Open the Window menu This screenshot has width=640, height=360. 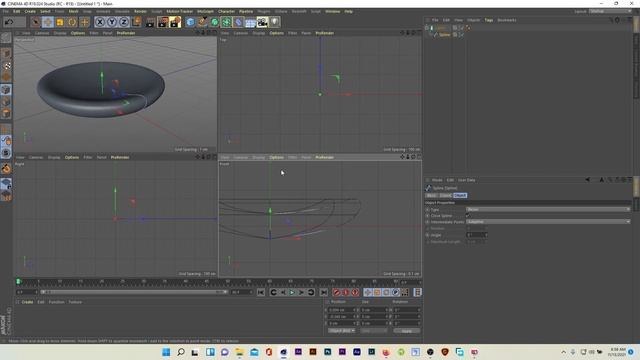(x=333, y=11)
